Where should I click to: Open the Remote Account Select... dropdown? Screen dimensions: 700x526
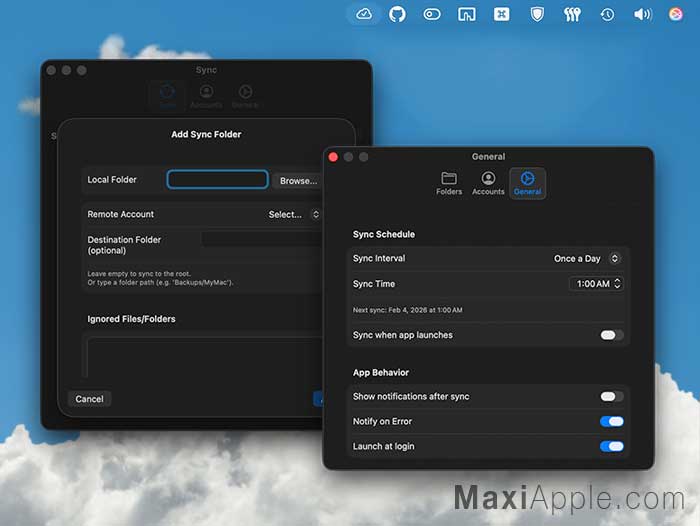pyautogui.click(x=294, y=214)
